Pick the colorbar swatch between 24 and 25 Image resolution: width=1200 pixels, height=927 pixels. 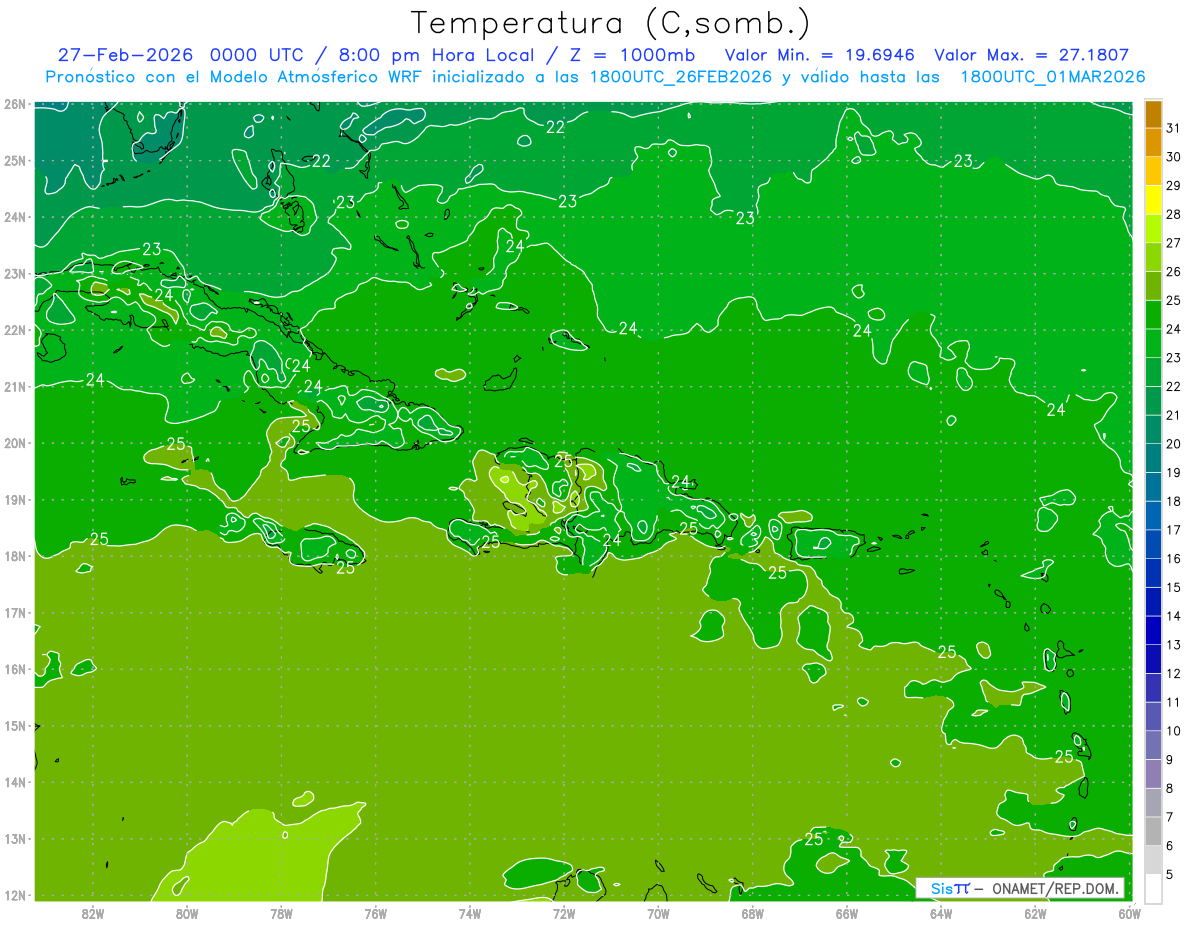tap(1153, 315)
